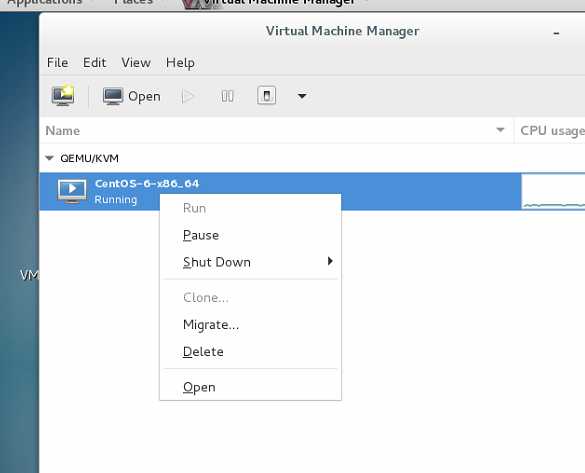585x473 pixels.
Task: Click the Run (play) toolbar icon
Action: (188, 96)
